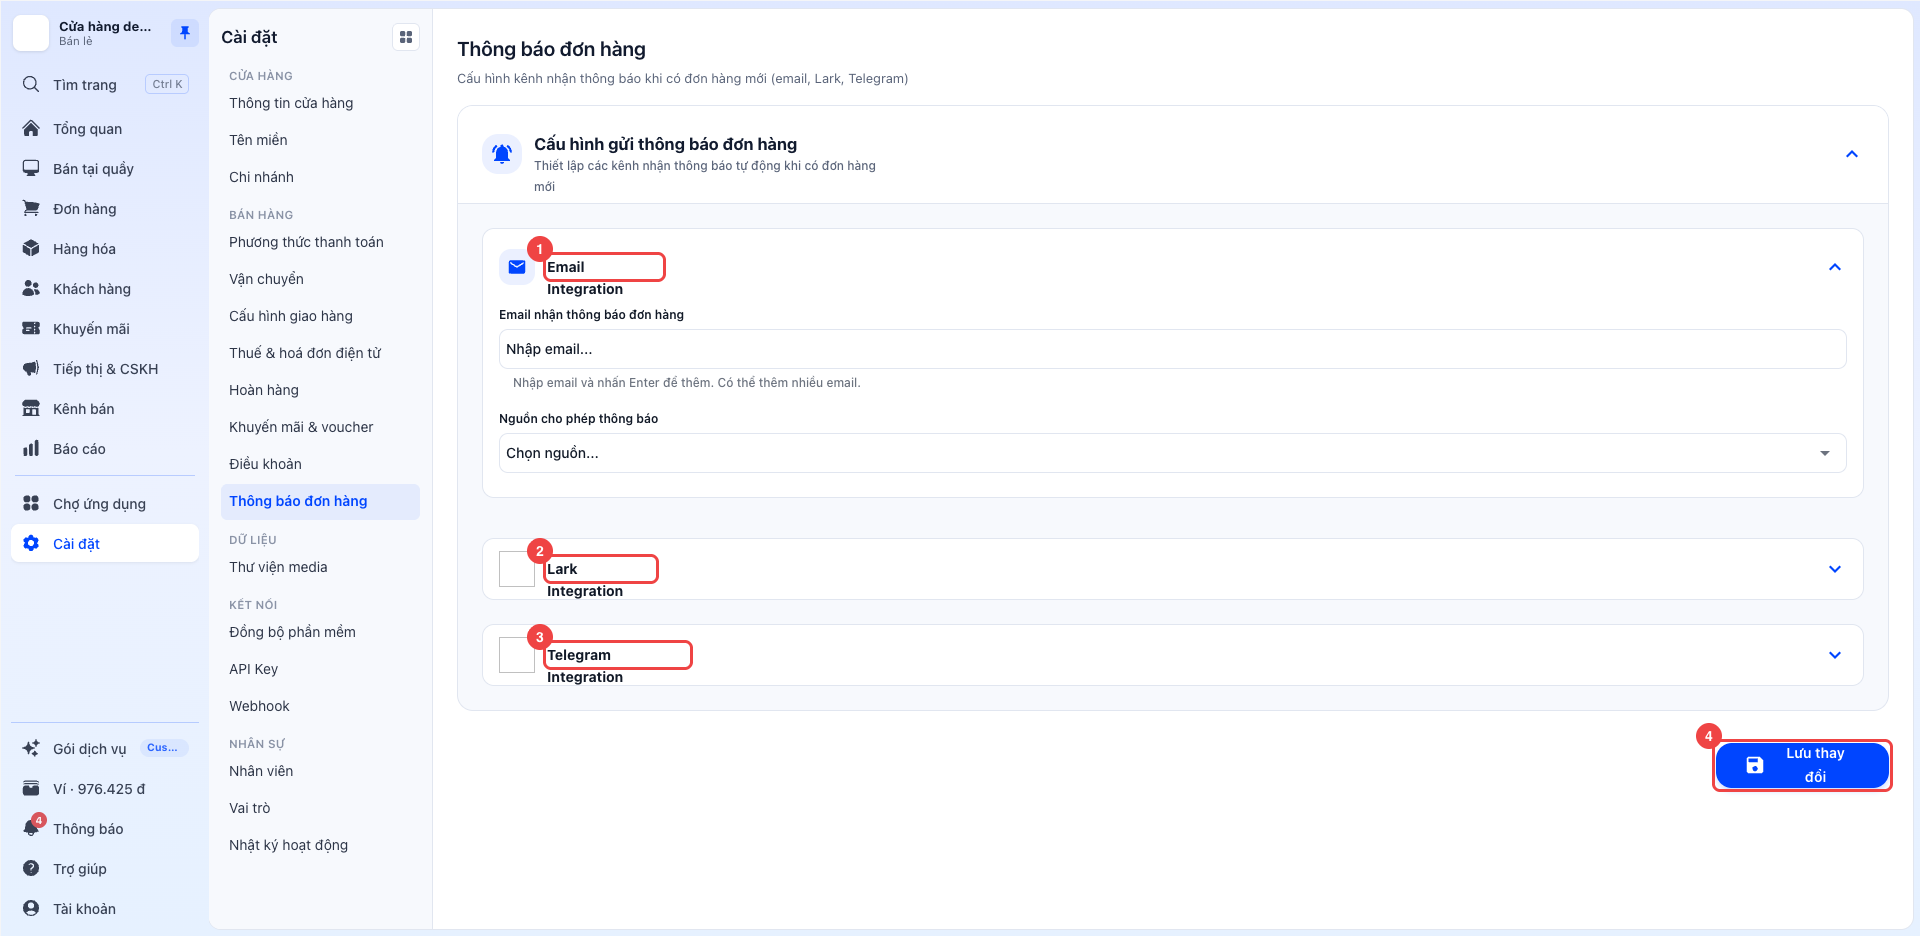Collapse Cấu hình gửi thông báo section
The width and height of the screenshot is (1920, 936).
click(x=1851, y=154)
